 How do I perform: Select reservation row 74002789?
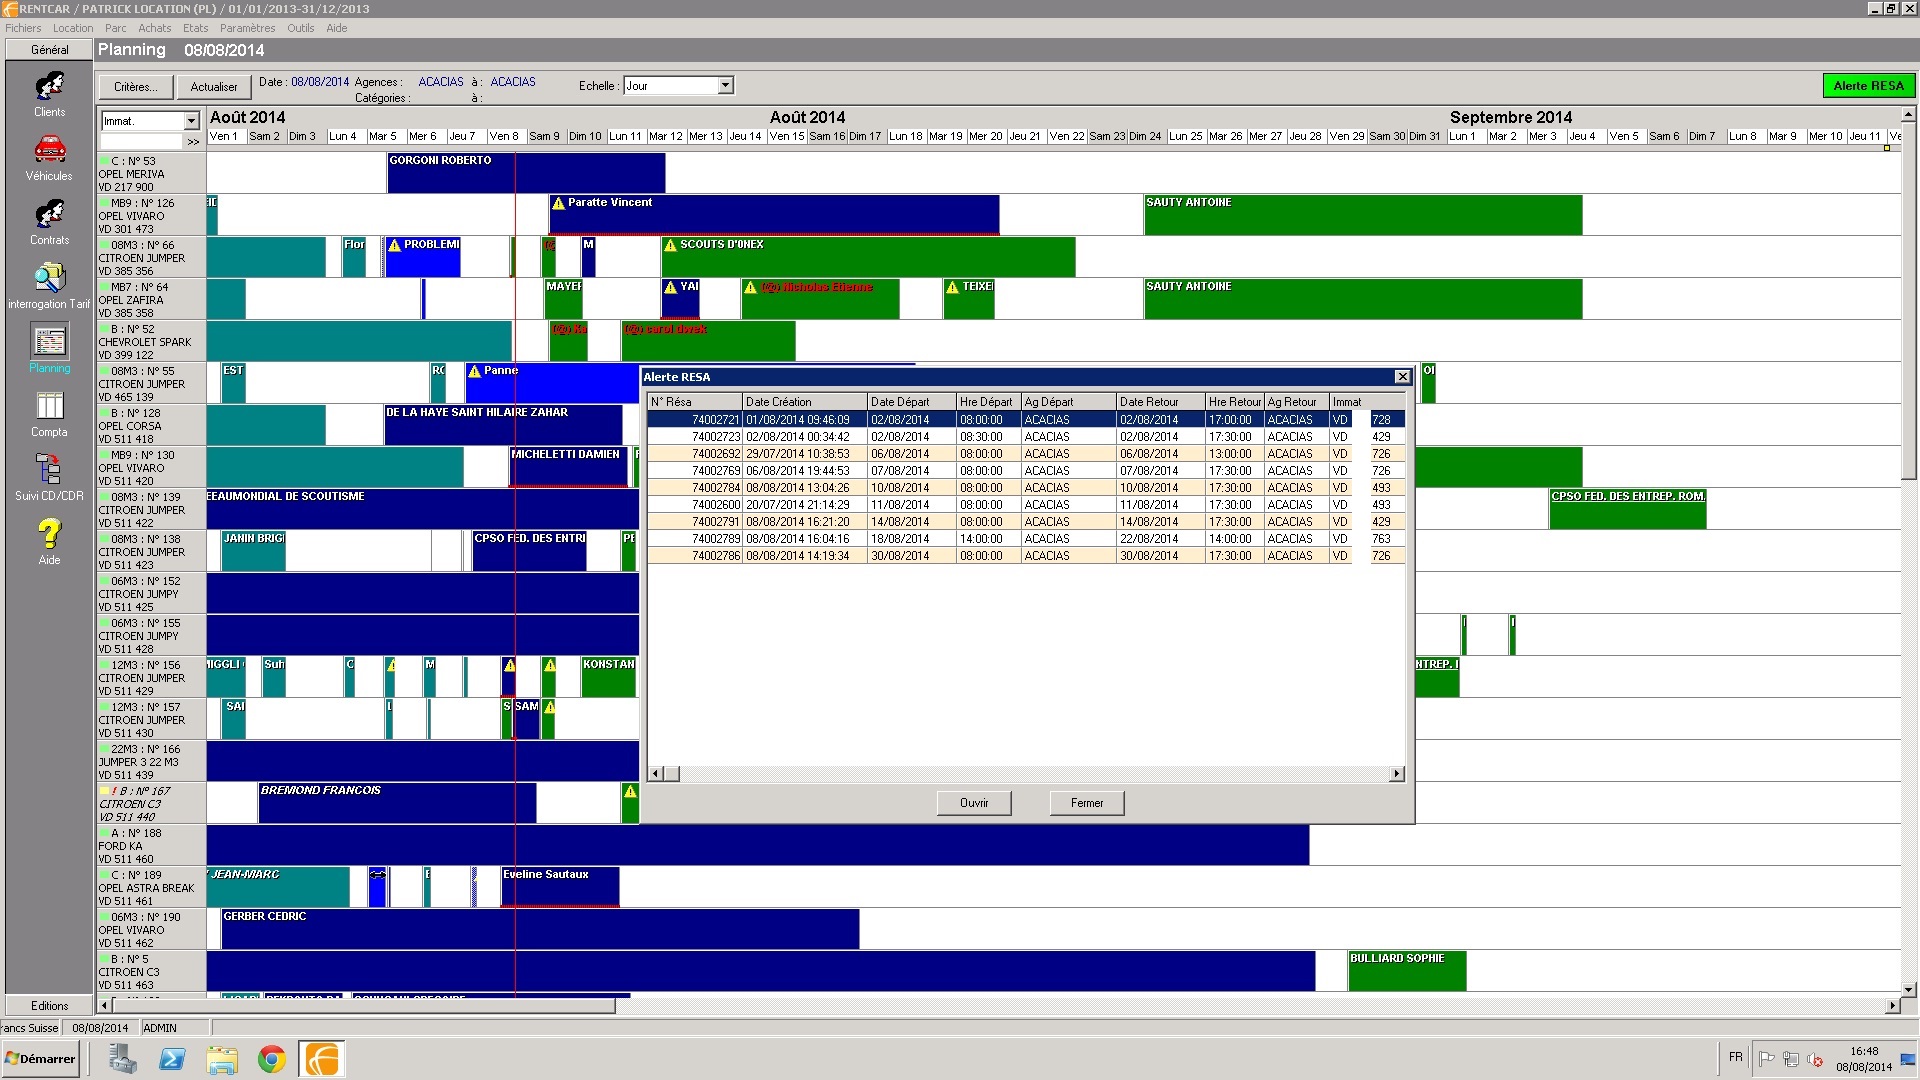(1026, 539)
